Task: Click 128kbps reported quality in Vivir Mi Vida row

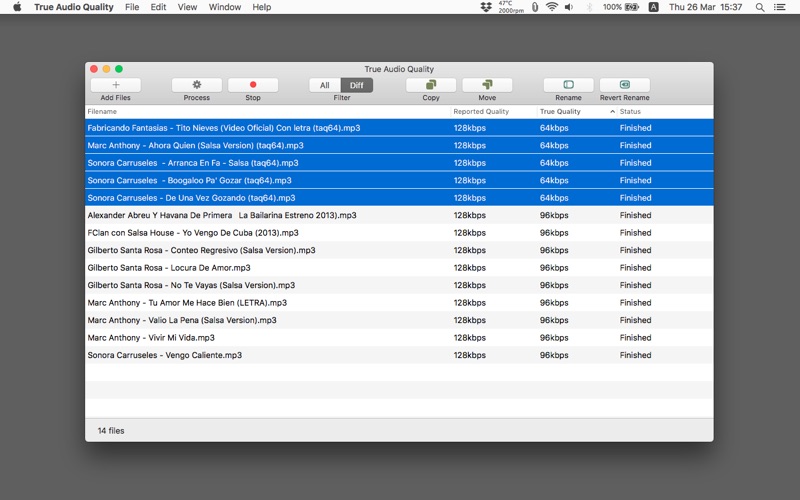Action: click(x=469, y=337)
